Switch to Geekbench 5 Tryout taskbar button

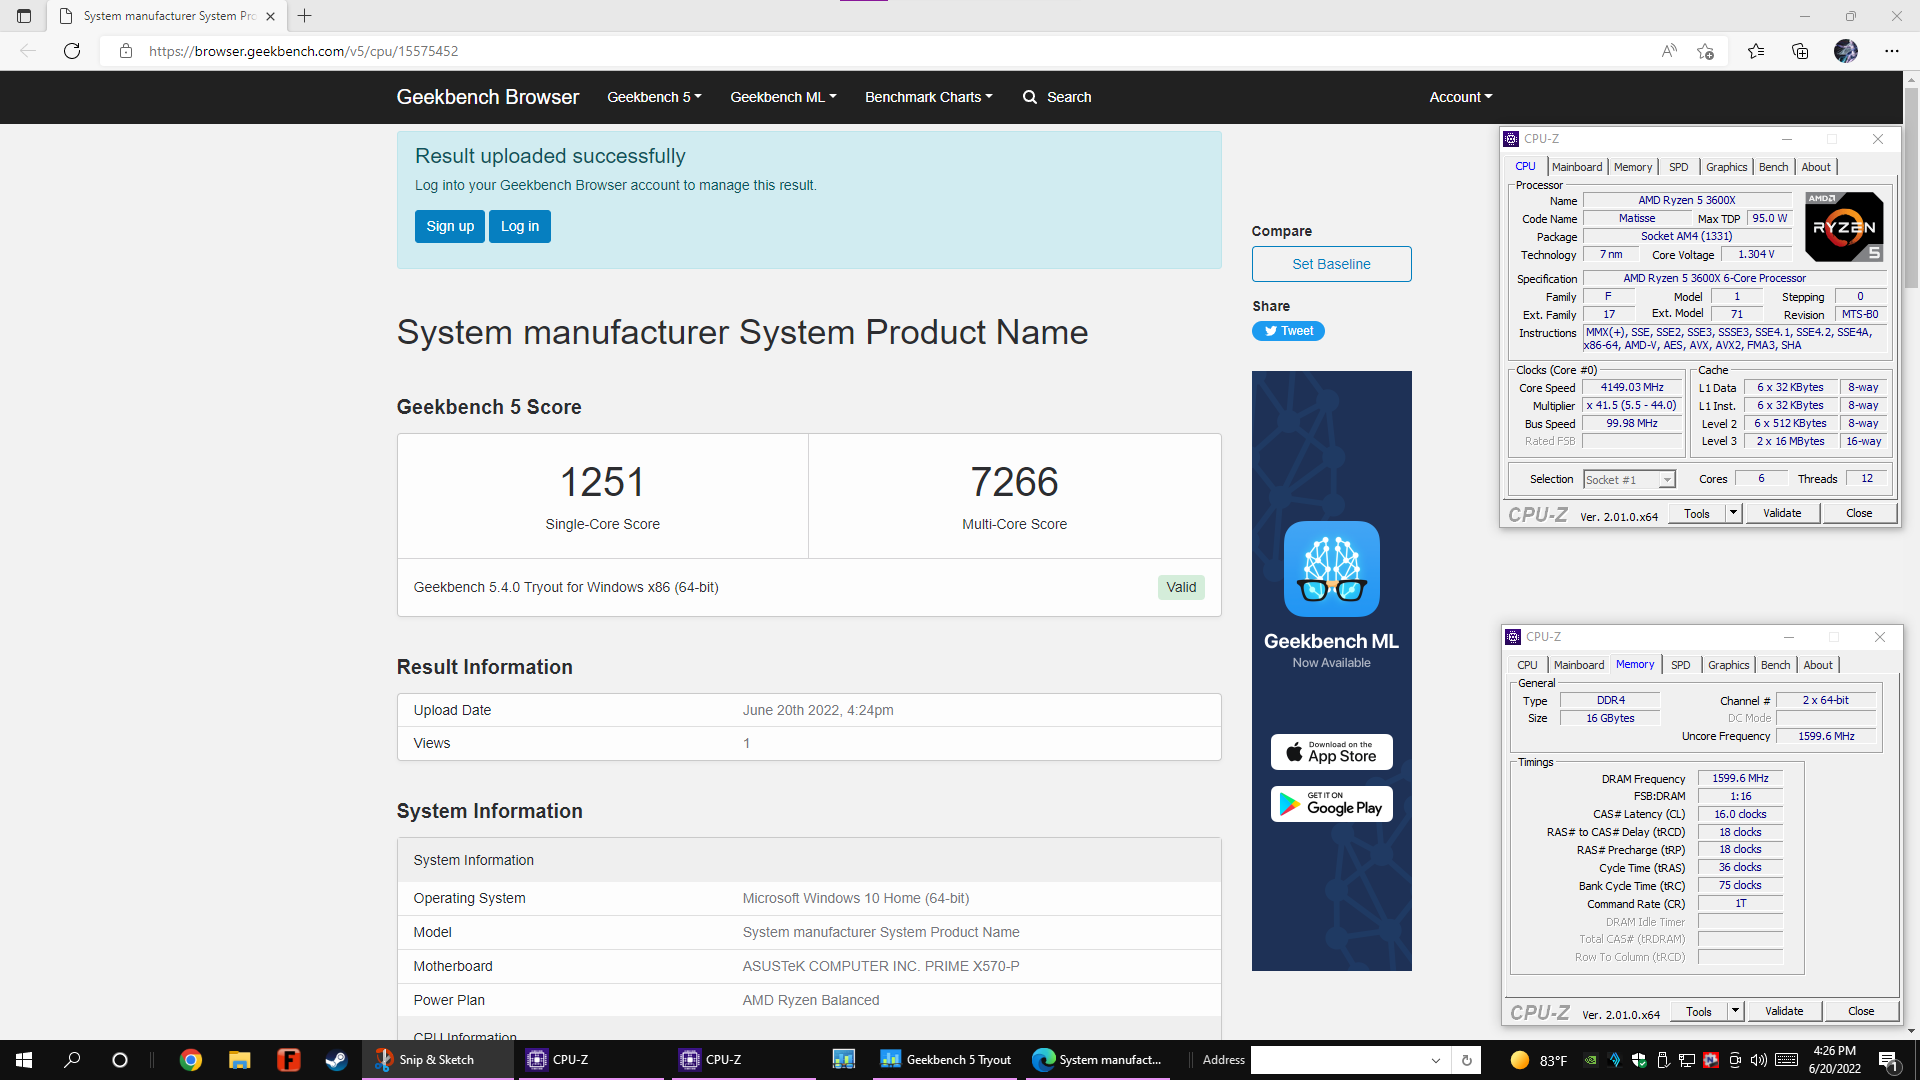click(x=945, y=1060)
